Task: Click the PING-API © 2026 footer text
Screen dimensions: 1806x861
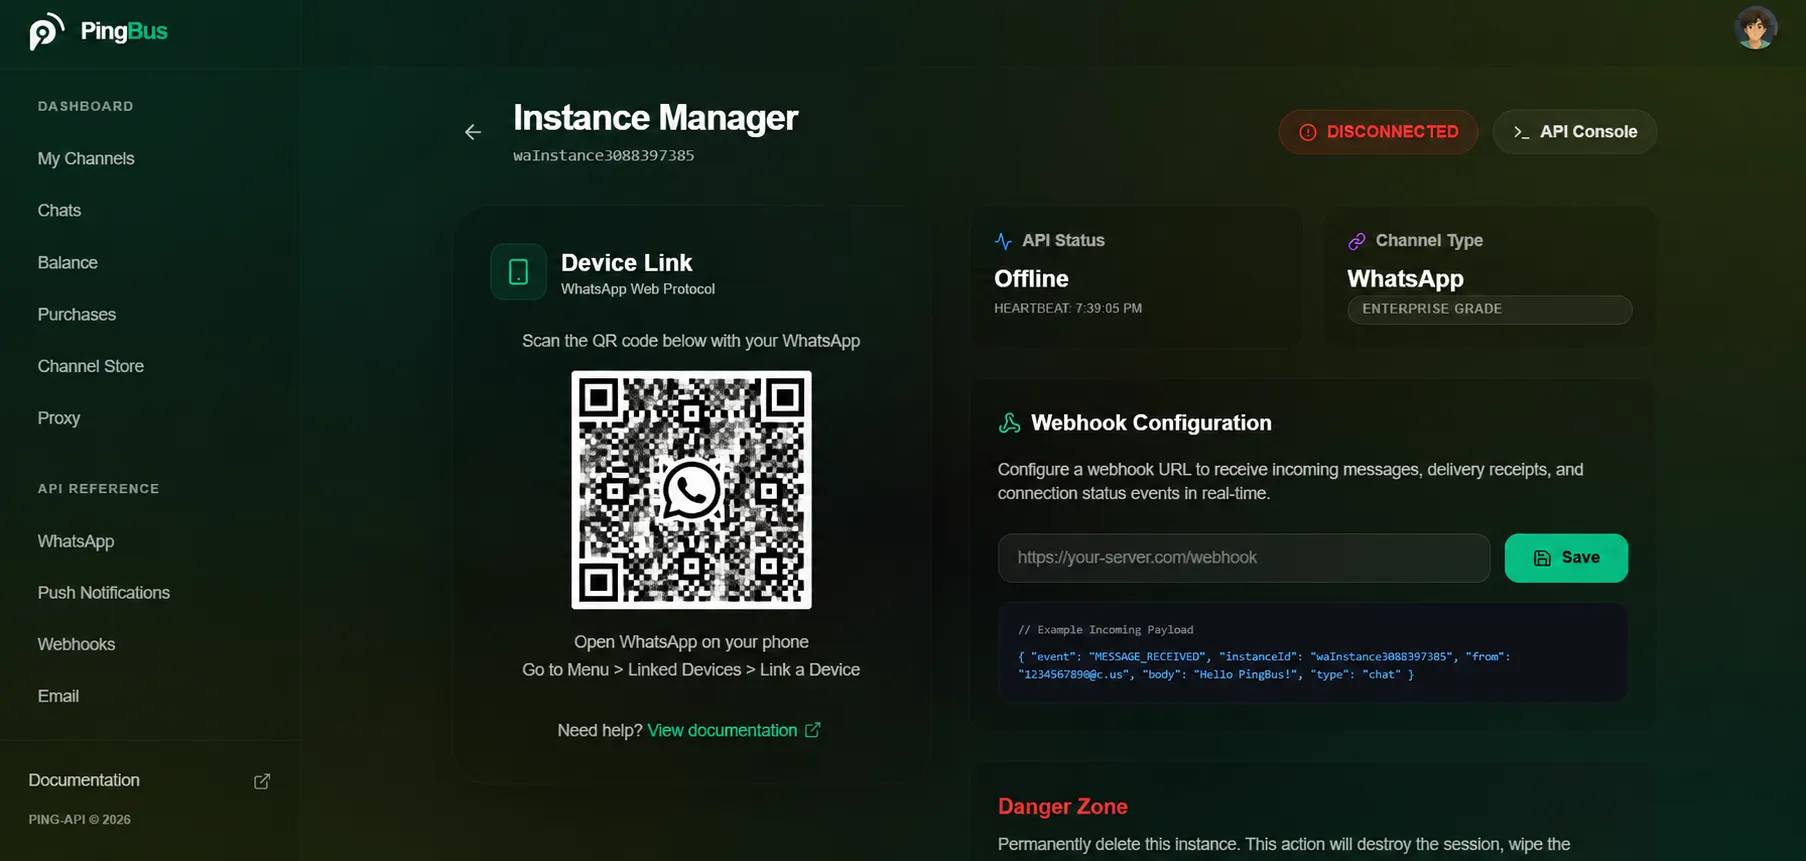Action: 79,819
